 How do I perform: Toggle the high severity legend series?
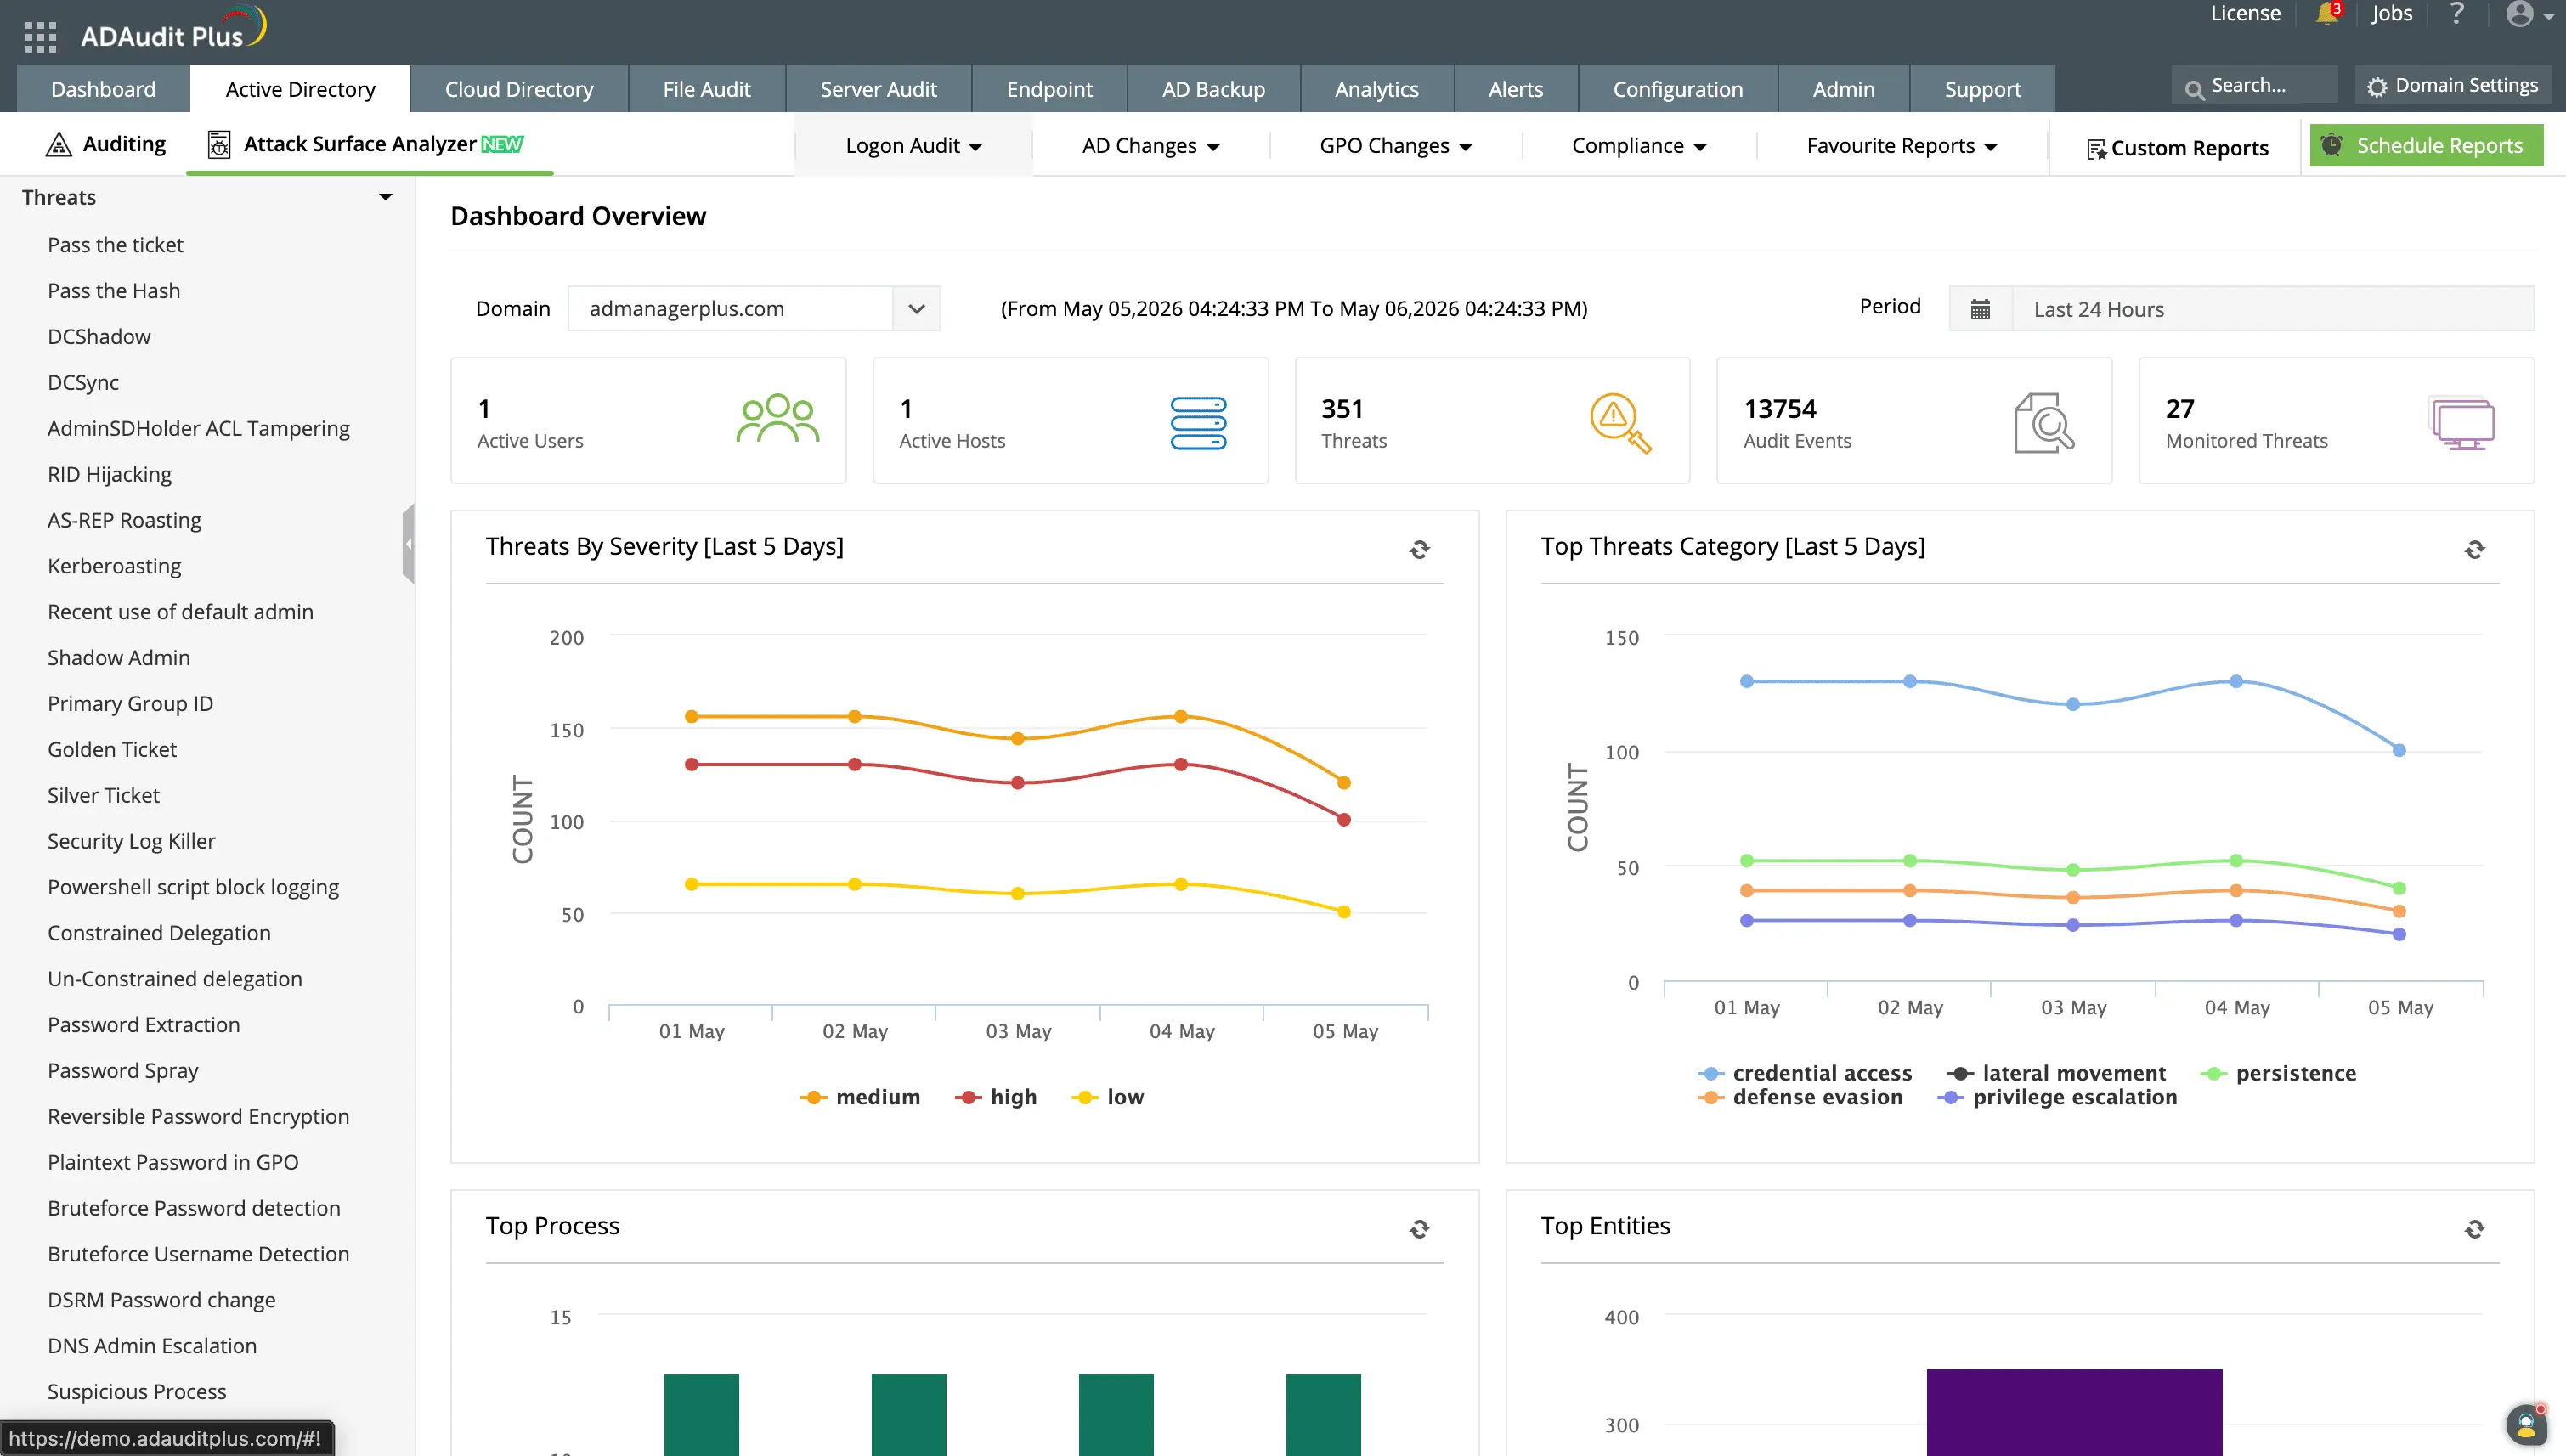996,1097
